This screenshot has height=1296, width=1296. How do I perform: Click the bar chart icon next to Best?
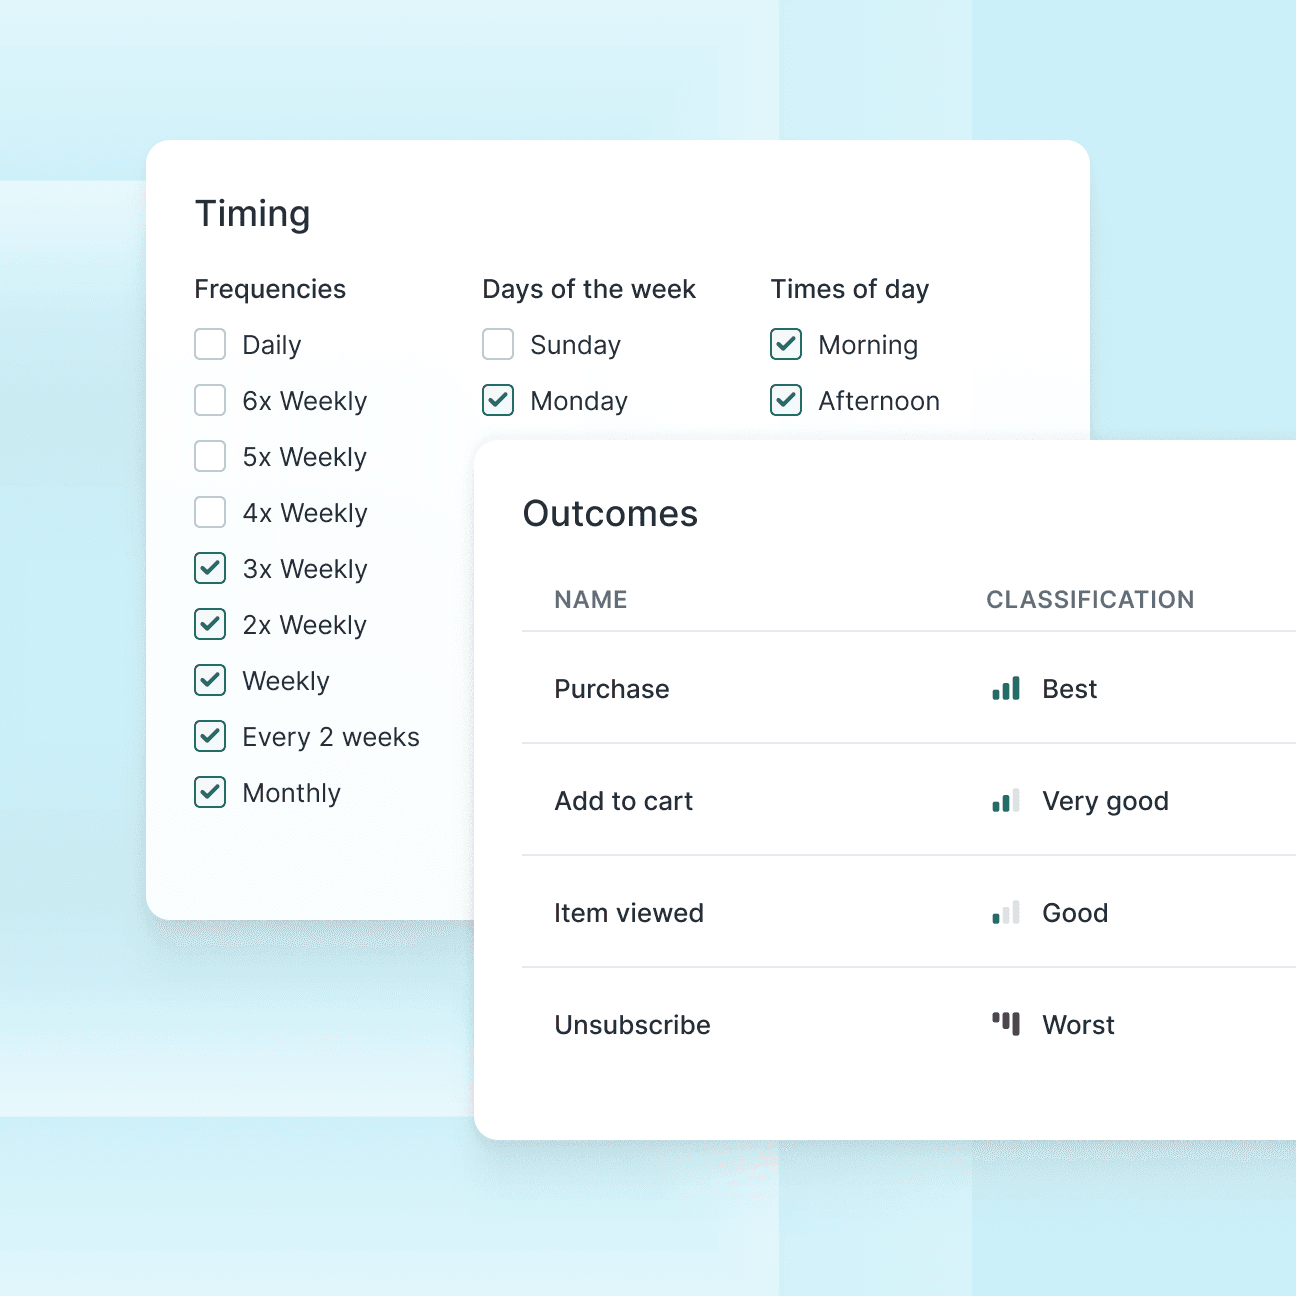pyautogui.click(x=1005, y=688)
